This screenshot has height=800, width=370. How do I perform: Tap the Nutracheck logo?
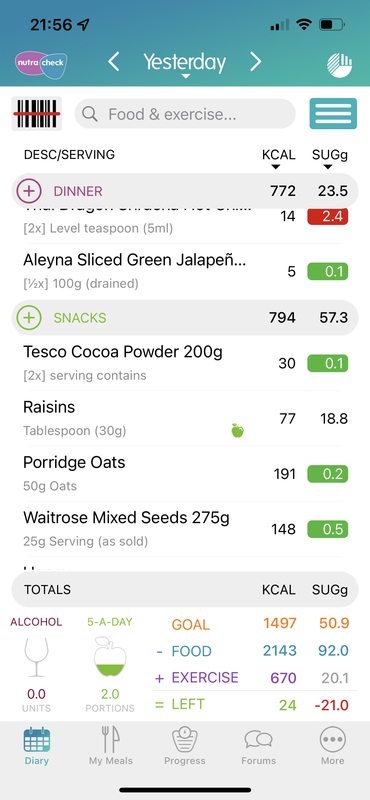41,65
